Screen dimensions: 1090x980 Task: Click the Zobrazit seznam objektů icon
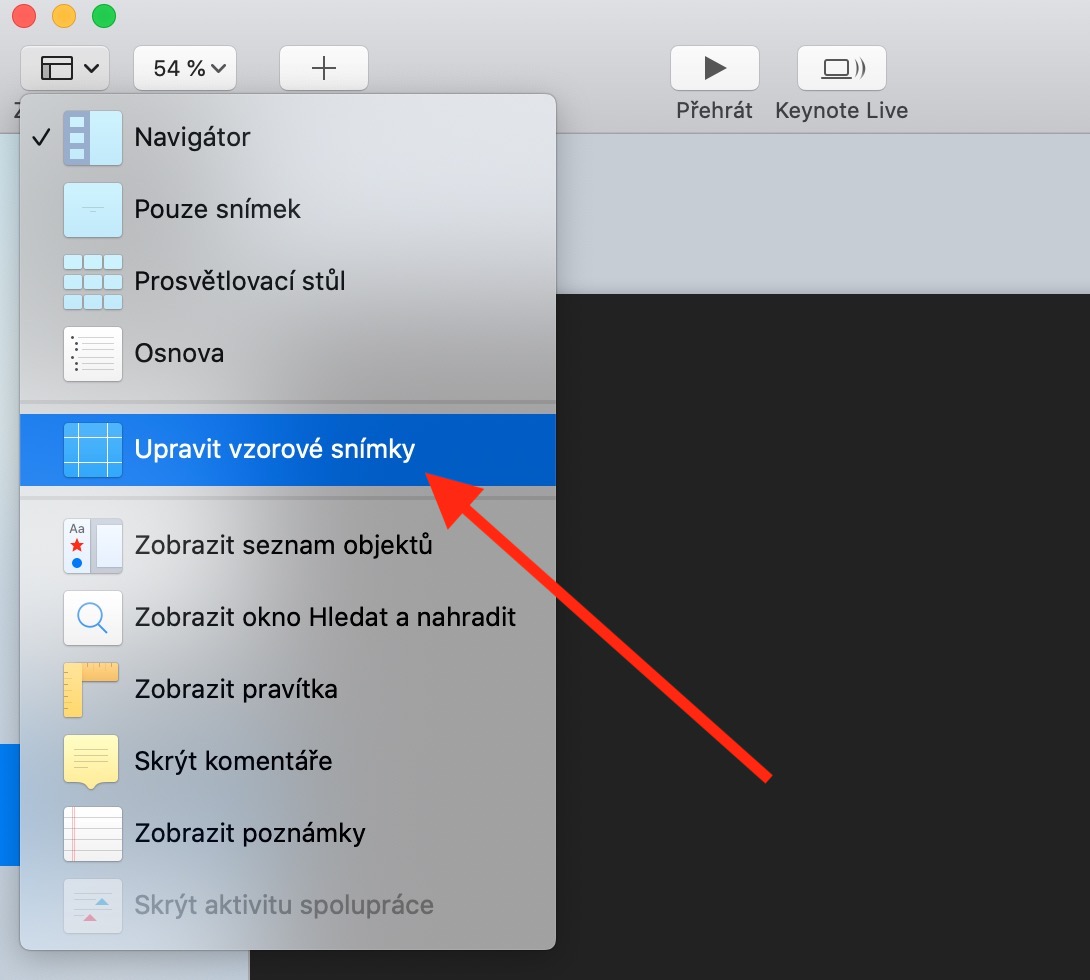[x=92, y=546]
